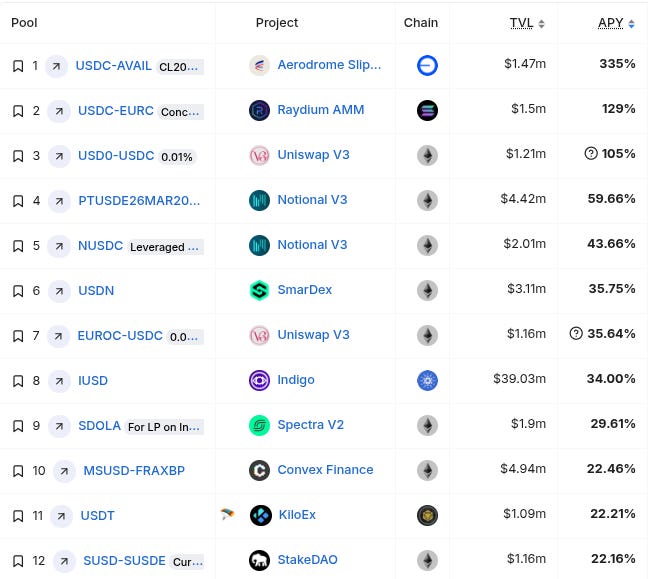Open external link arrow for EUROC-USDC
Image resolution: width=648 pixels, height=579 pixels.
click(x=58, y=336)
